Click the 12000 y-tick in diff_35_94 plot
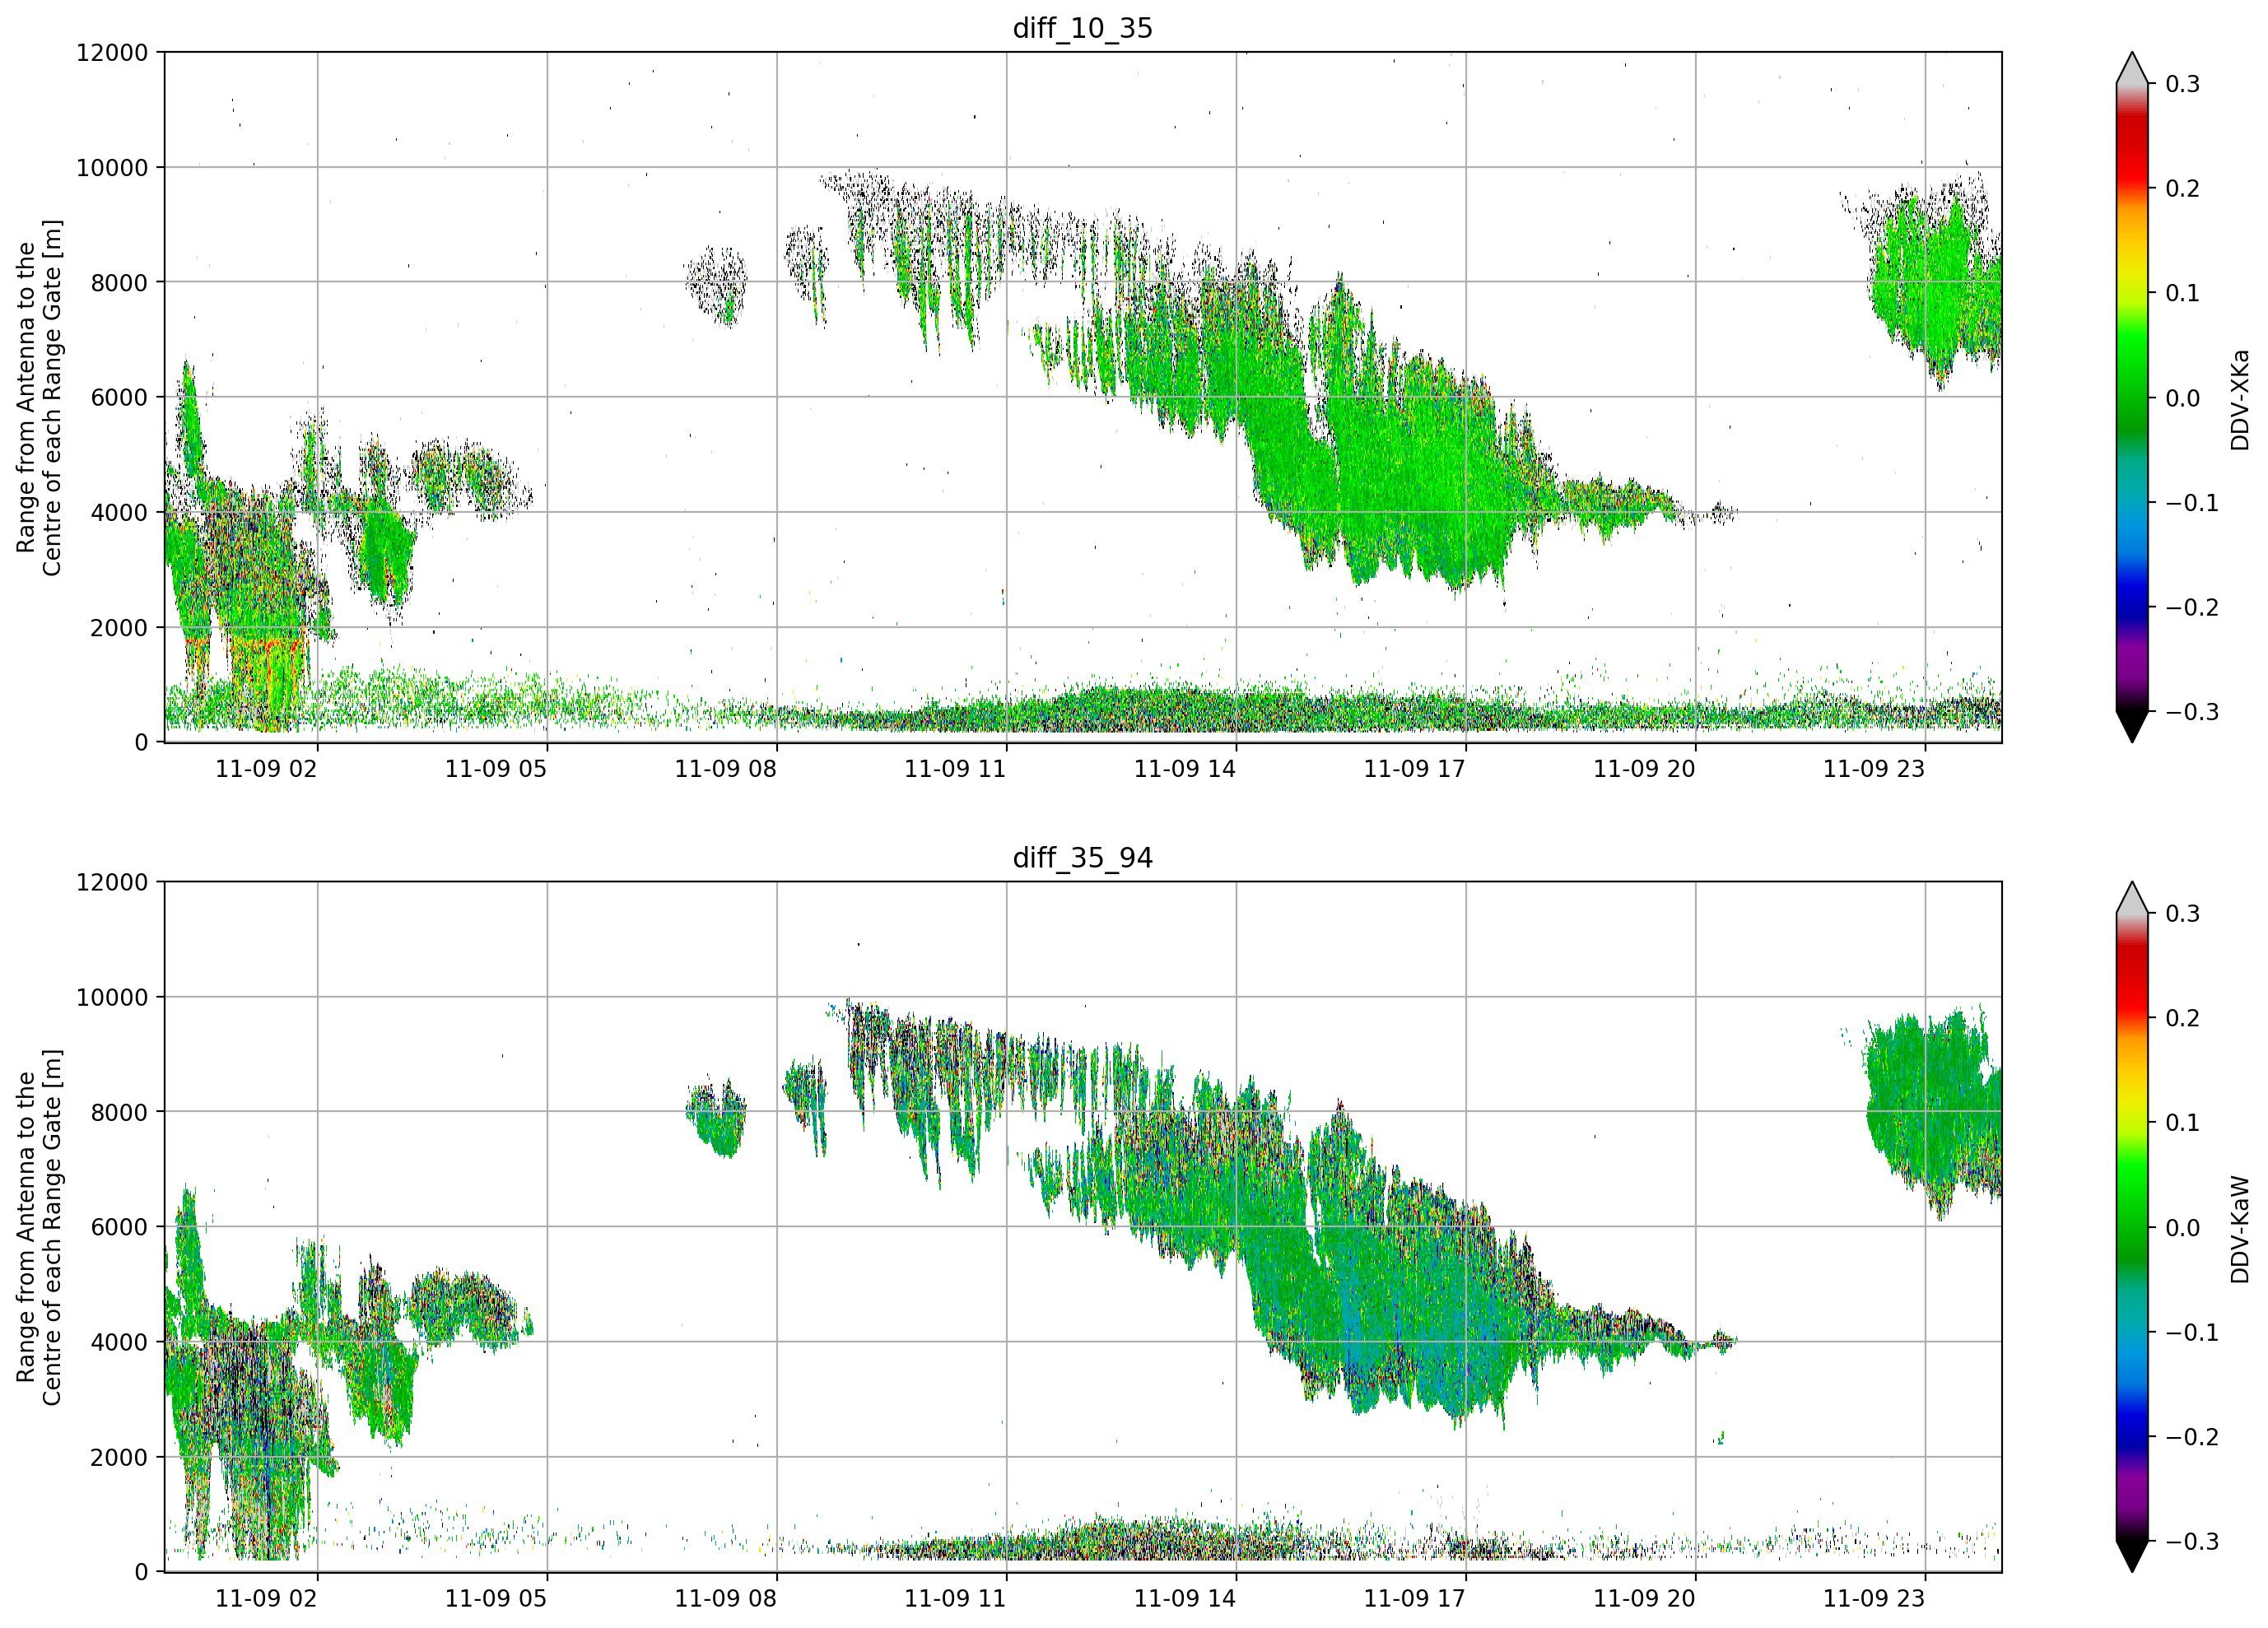The height and width of the screenshot is (1628, 2268). (111, 883)
